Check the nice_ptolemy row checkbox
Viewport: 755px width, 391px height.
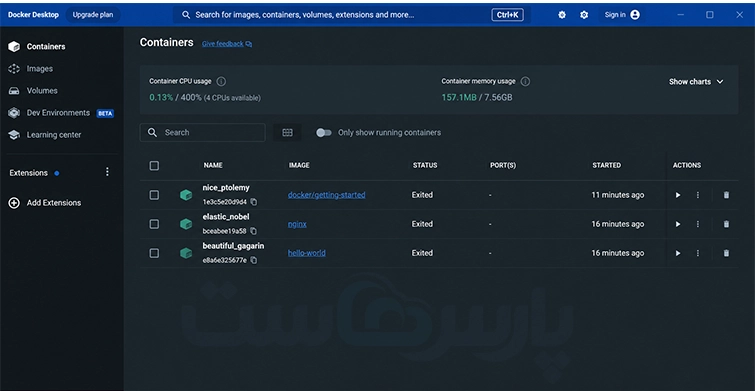[x=154, y=195]
